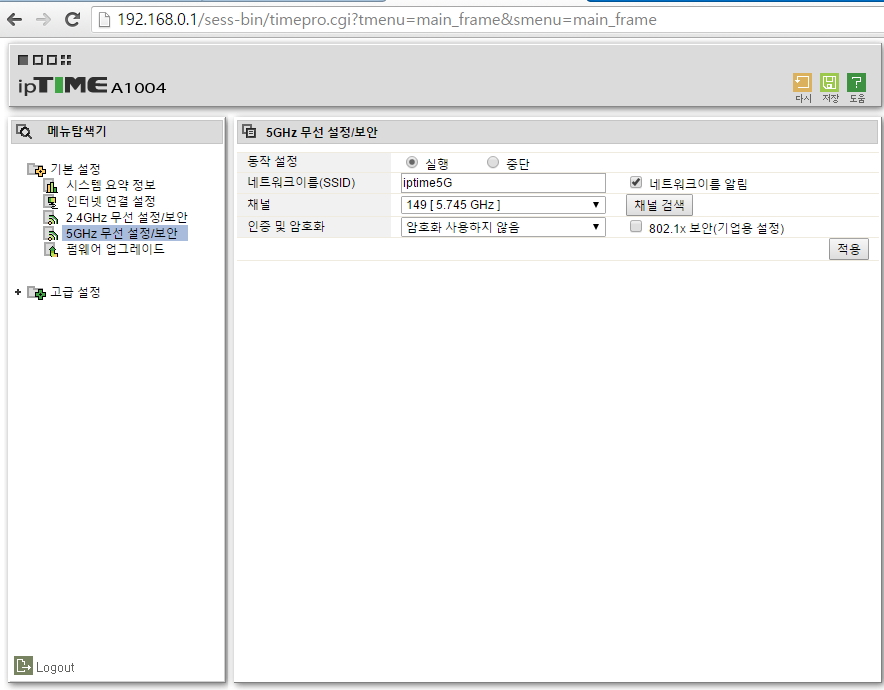The height and width of the screenshot is (690, 884).
Task: Click the Logout icon at bottom left
Action: click(x=23, y=666)
